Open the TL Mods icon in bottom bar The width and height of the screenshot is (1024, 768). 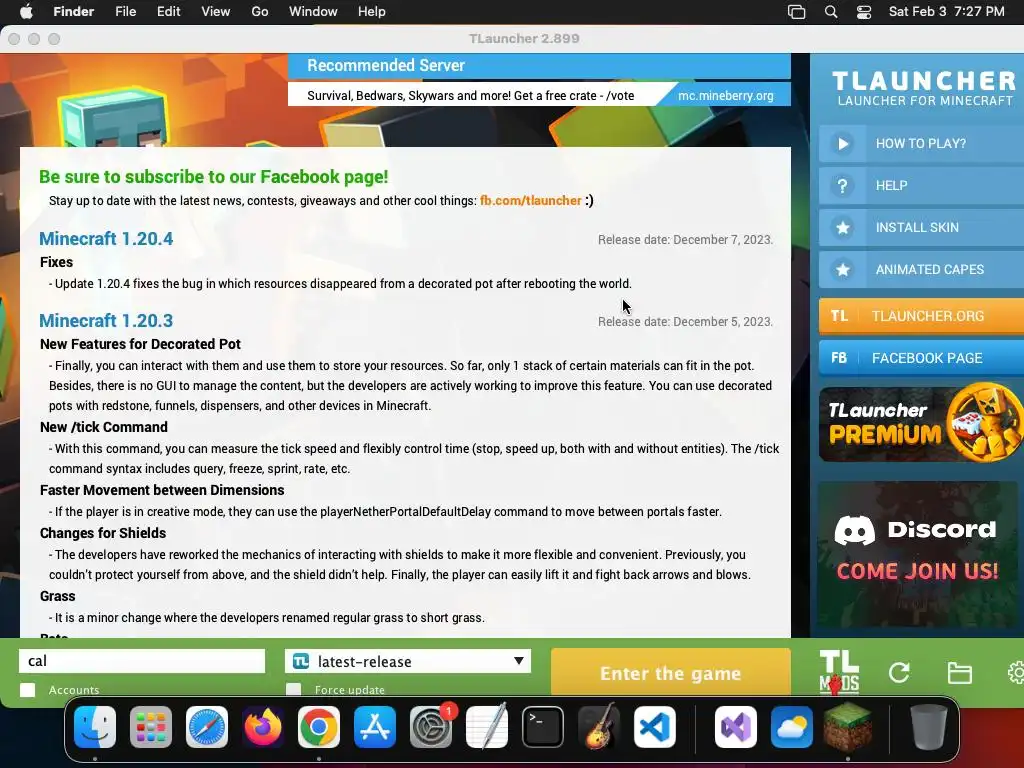click(839, 672)
